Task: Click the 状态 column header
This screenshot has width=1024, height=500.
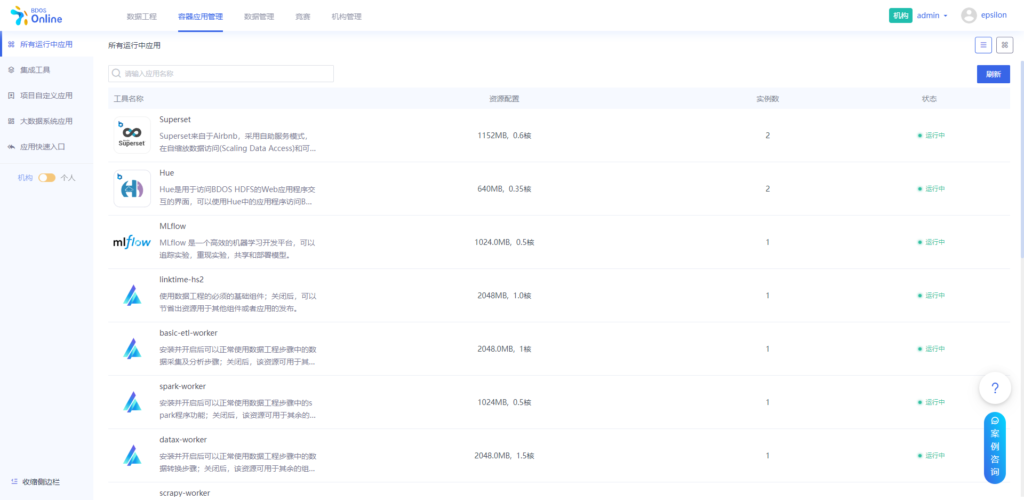Action: tap(929, 99)
